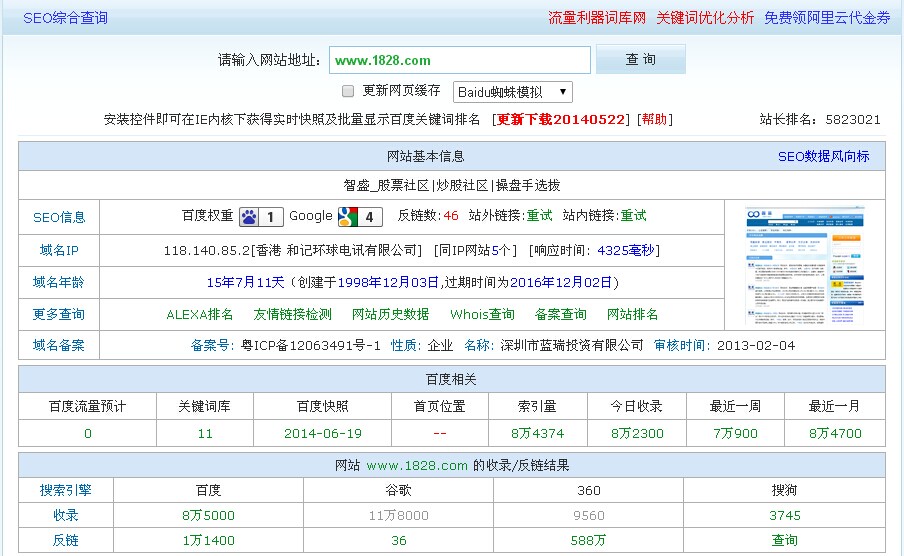Open the 免费领阿里云代金券 link
The height and width of the screenshot is (556, 904).
tap(827, 18)
